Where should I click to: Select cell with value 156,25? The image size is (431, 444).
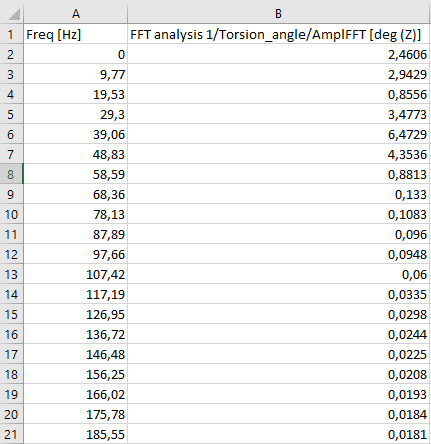pyautogui.click(x=76, y=374)
